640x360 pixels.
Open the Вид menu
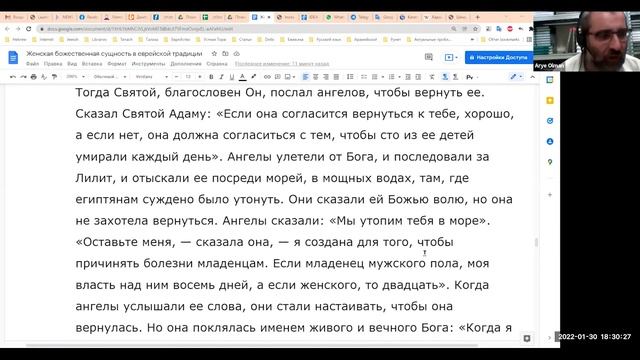[x=72, y=64]
